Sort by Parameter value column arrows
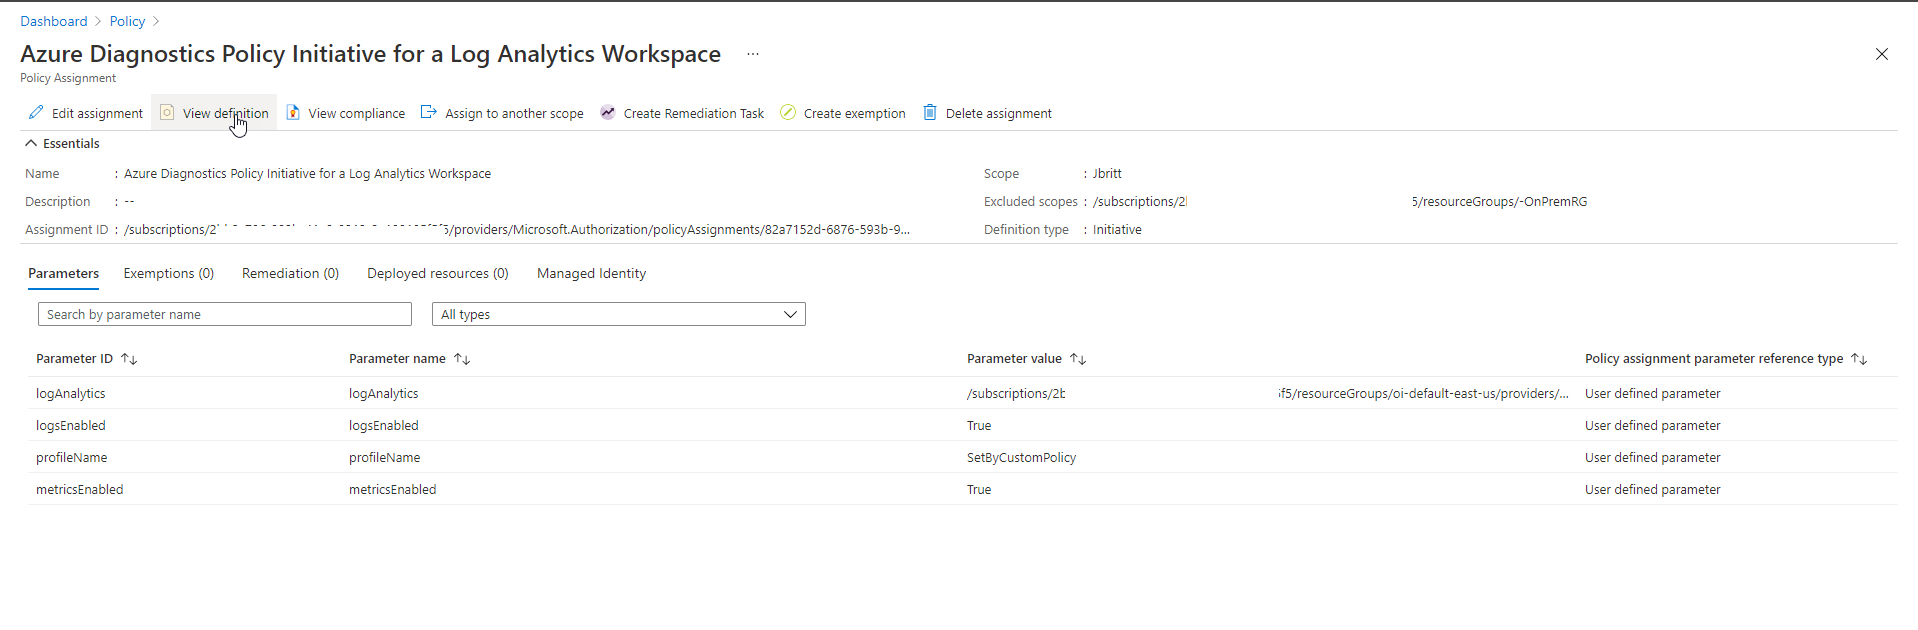Image resolution: width=1918 pixels, height=630 pixels. (x=1078, y=359)
